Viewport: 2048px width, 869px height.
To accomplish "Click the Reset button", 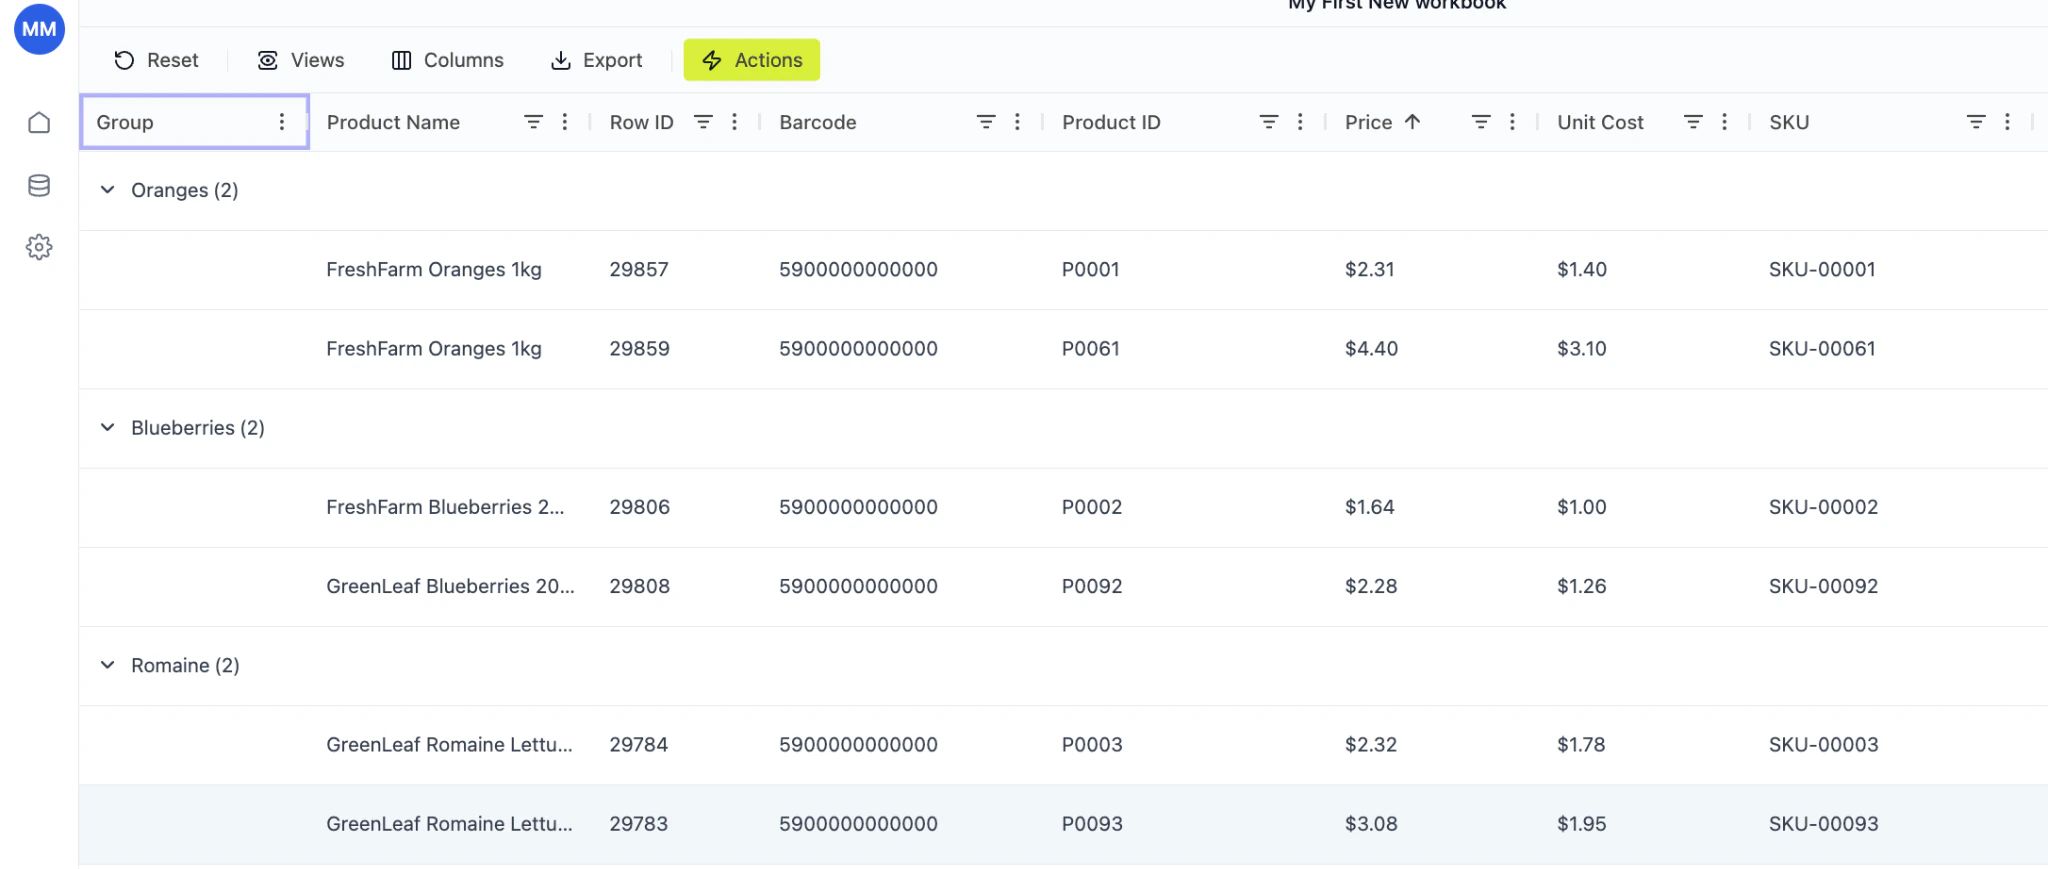I will 156,60.
